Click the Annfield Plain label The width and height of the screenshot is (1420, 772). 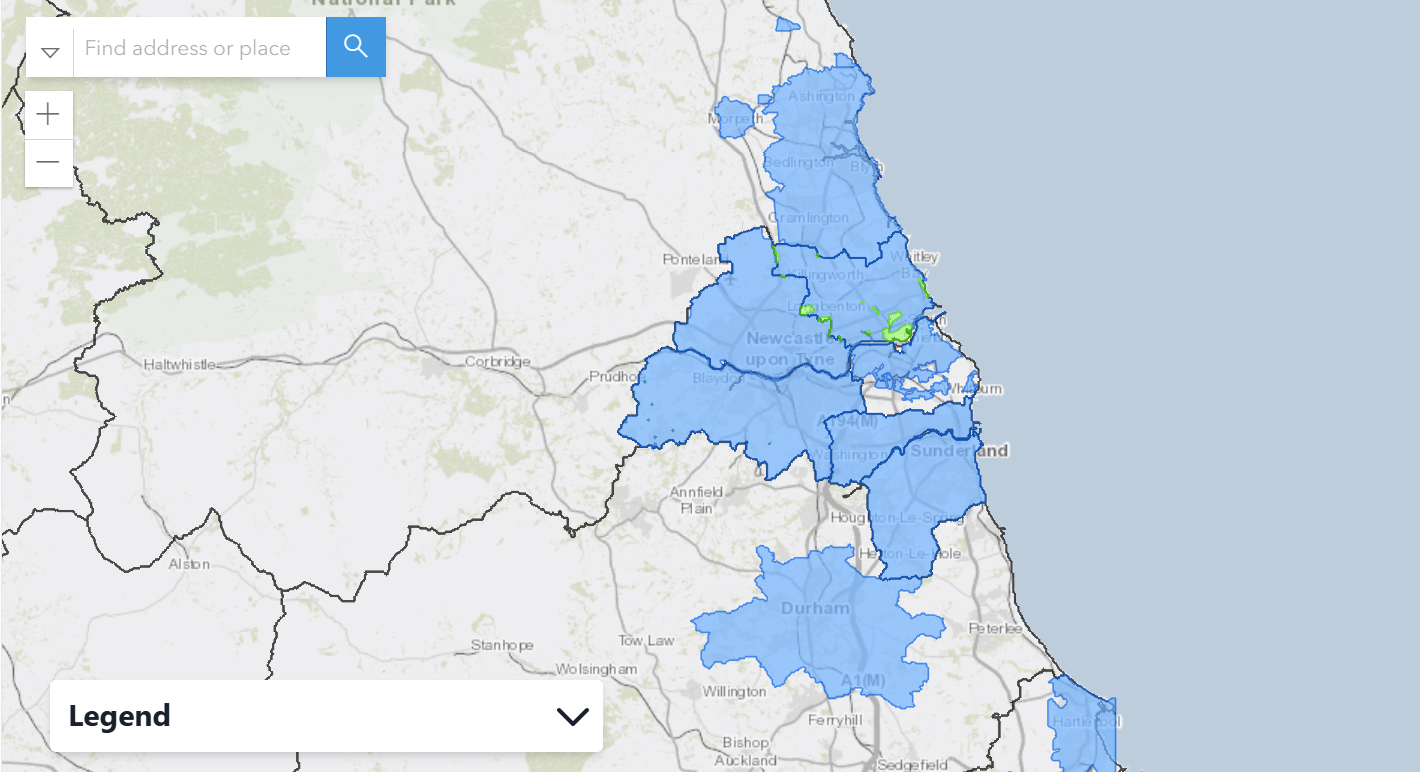click(696, 500)
